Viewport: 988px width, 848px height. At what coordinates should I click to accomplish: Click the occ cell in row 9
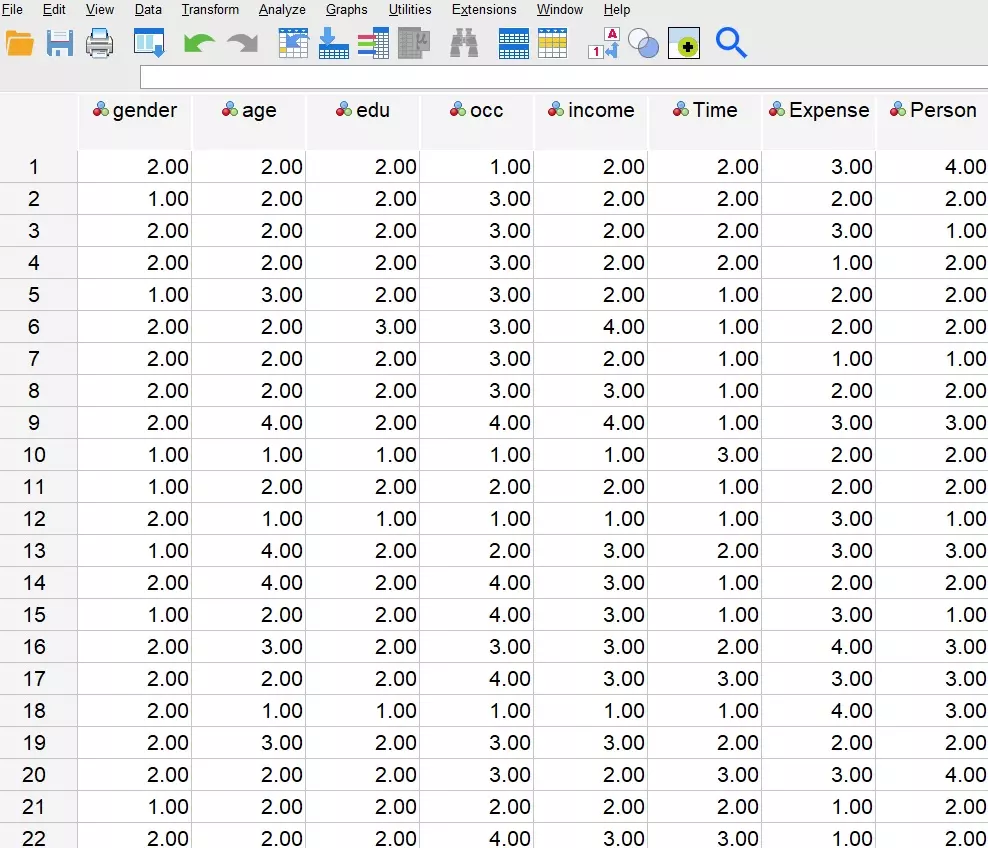point(477,422)
